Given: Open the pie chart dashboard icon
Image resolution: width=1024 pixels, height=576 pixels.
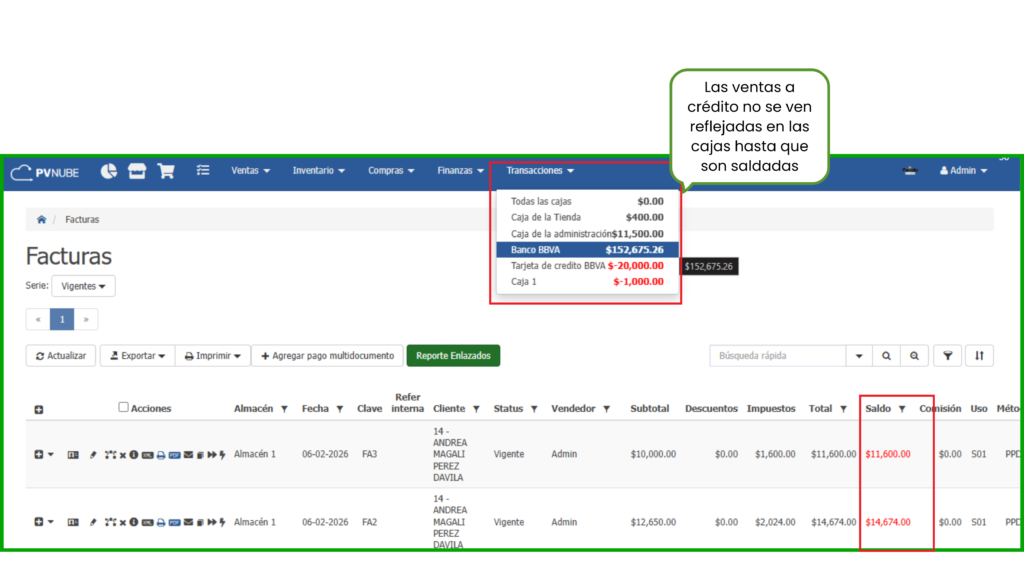Looking at the screenshot, I should [x=109, y=171].
